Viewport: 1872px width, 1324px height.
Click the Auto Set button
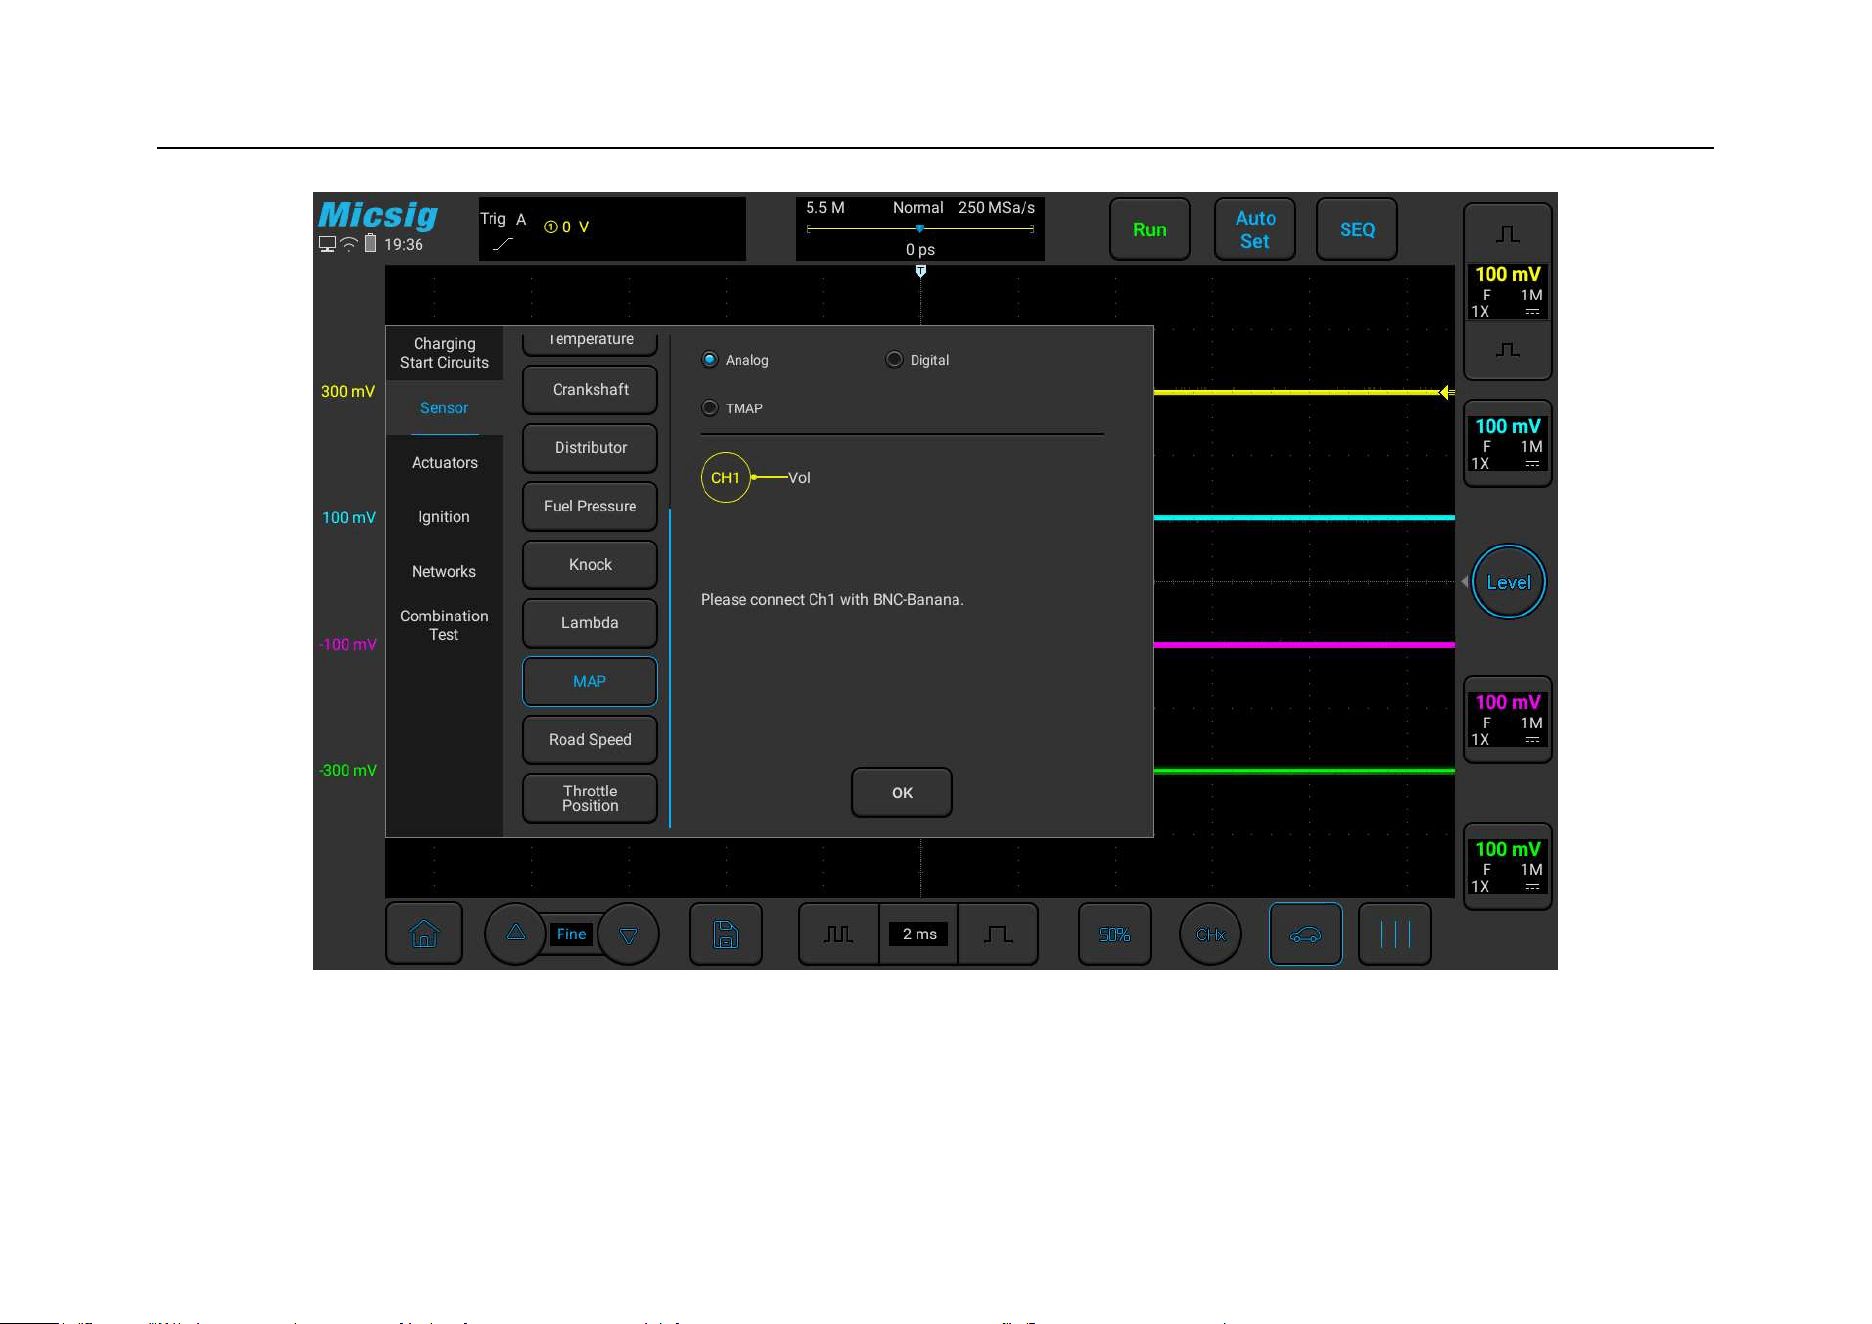[1255, 229]
